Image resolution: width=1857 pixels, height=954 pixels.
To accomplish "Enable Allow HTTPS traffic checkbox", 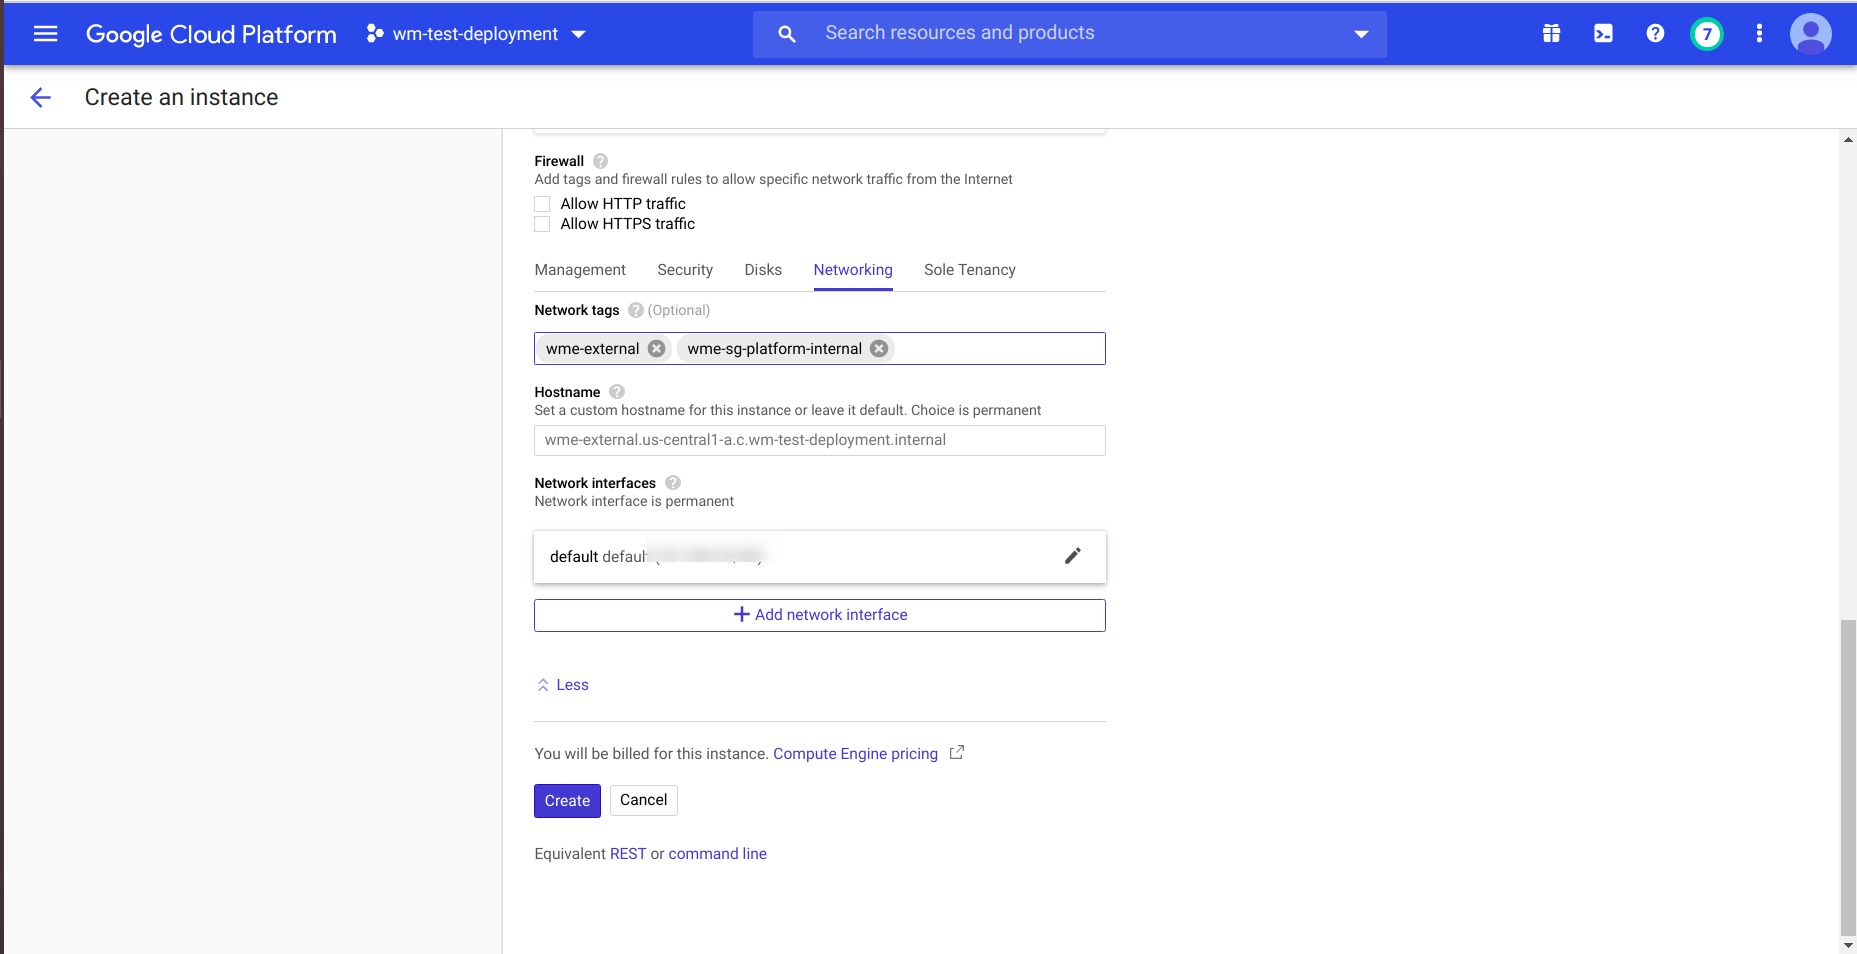I will [543, 224].
